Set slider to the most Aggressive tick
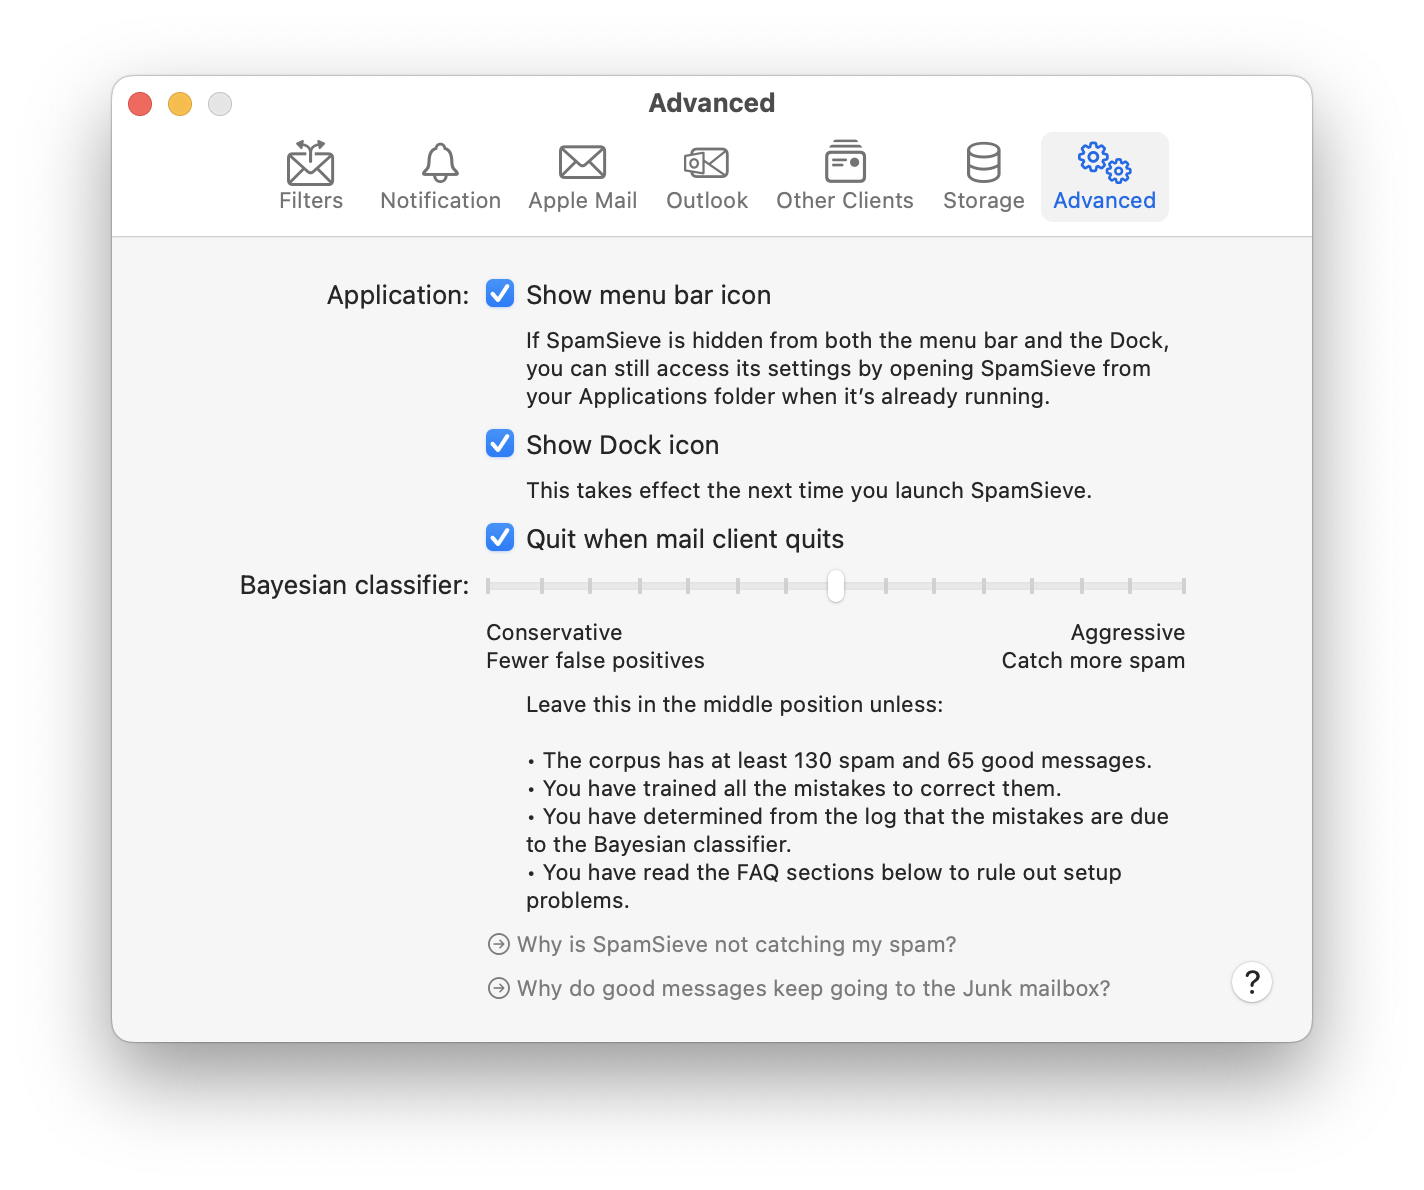The image size is (1424, 1190). tap(1183, 586)
